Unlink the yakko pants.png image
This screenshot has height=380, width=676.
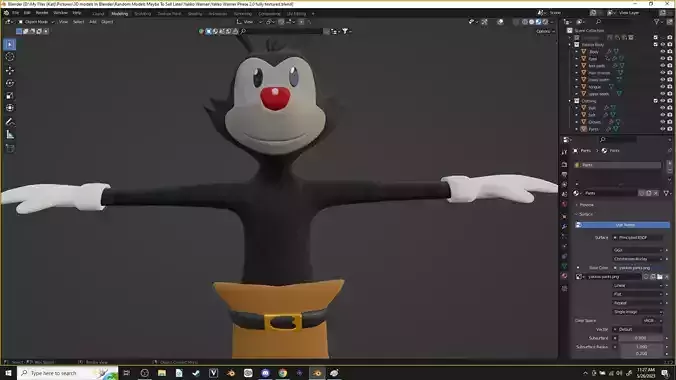click(667, 277)
